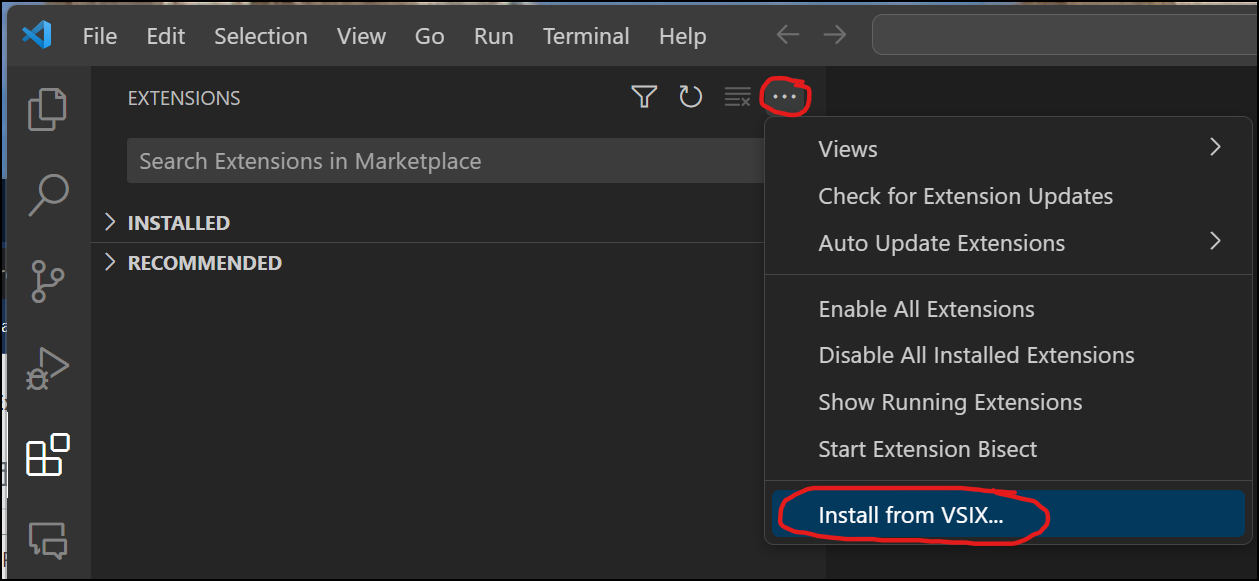The image size is (1259, 581).
Task: Open the Views and More Actions menu
Action: tap(784, 96)
